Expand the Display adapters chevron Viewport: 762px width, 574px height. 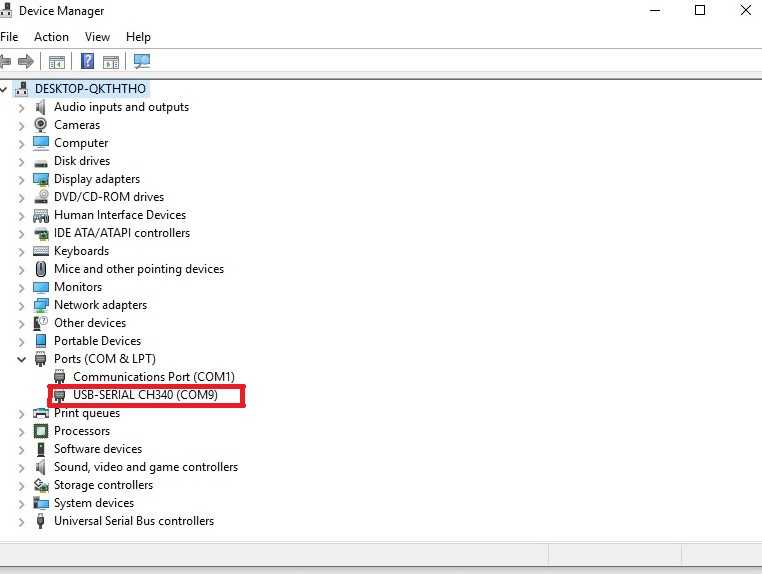pyautogui.click(x=21, y=180)
